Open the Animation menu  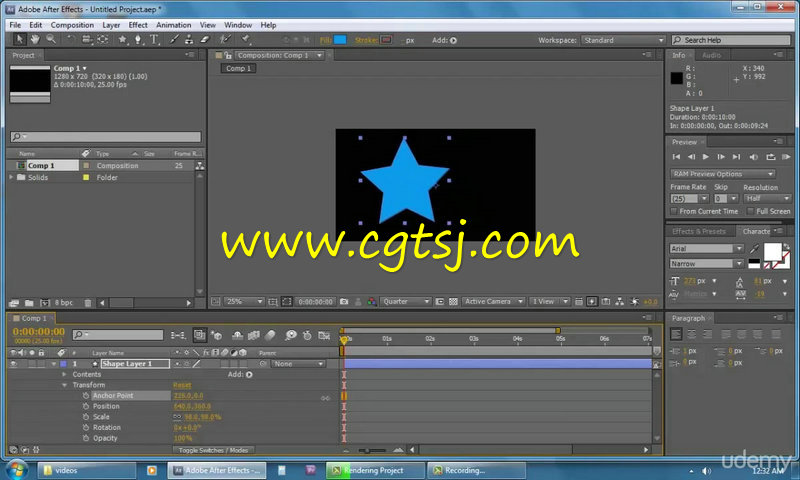tap(173, 25)
